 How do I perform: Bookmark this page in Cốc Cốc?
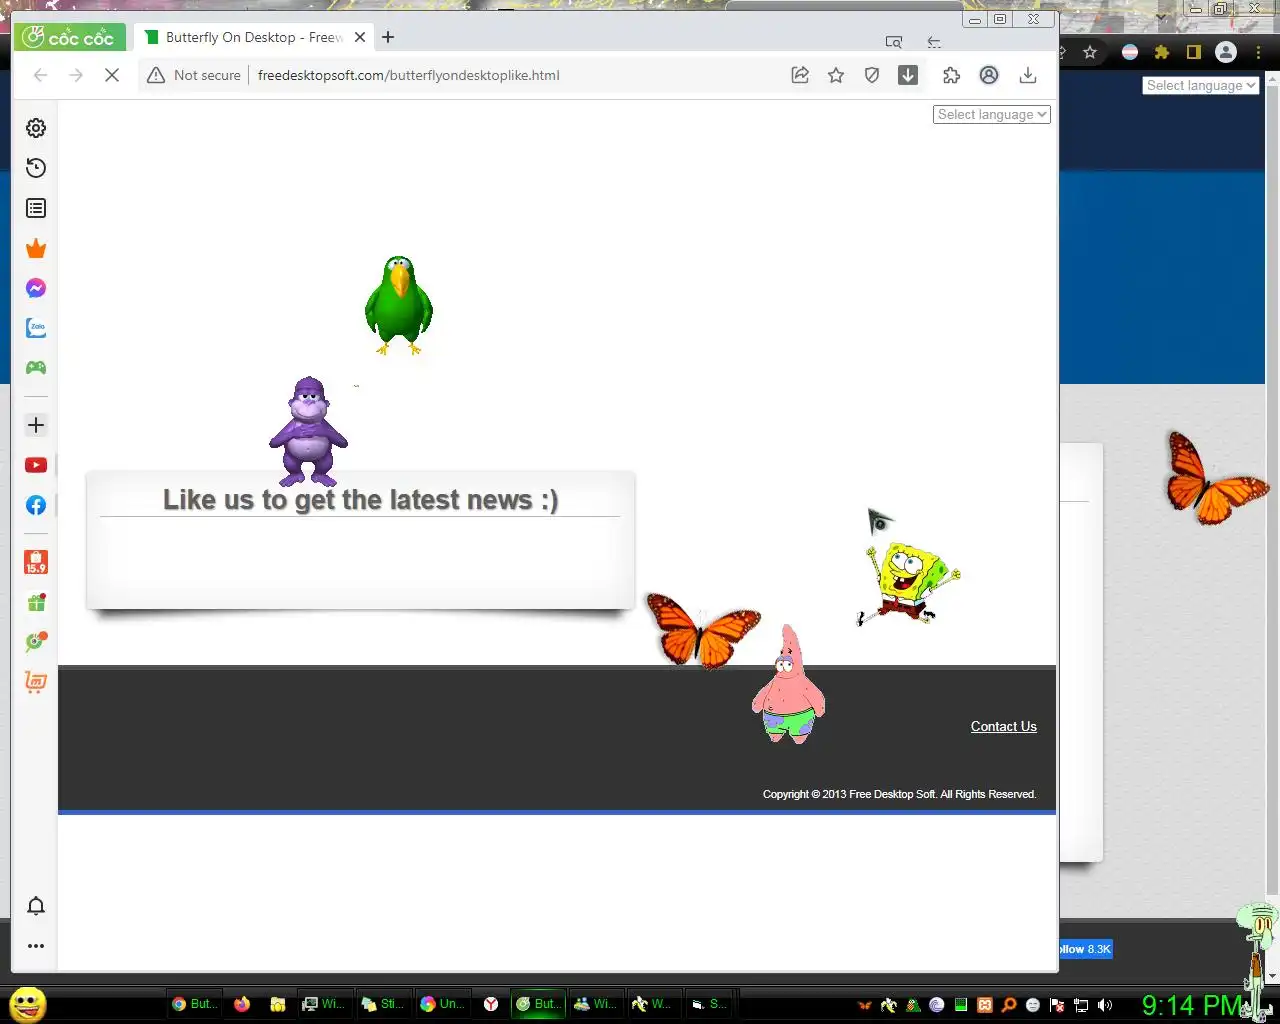click(836, 75)
